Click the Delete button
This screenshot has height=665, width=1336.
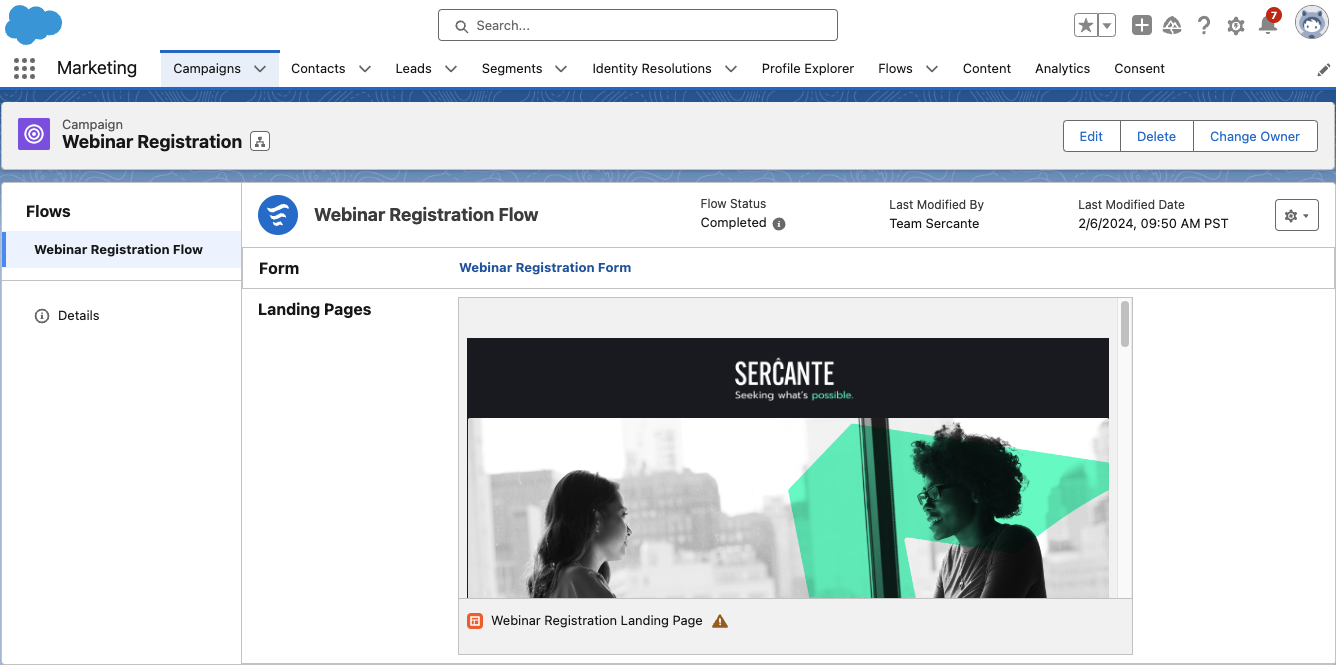1156,136
